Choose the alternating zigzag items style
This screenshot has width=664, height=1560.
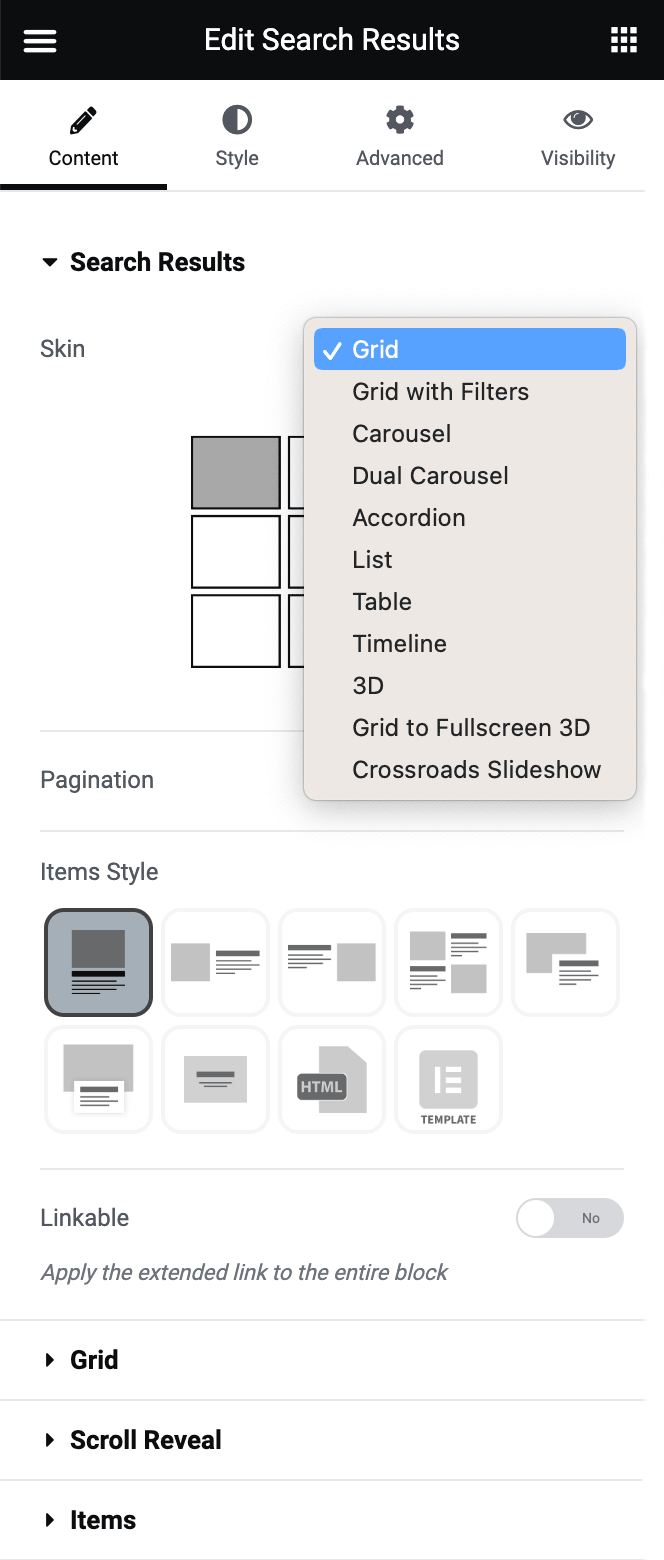(448, 962)
